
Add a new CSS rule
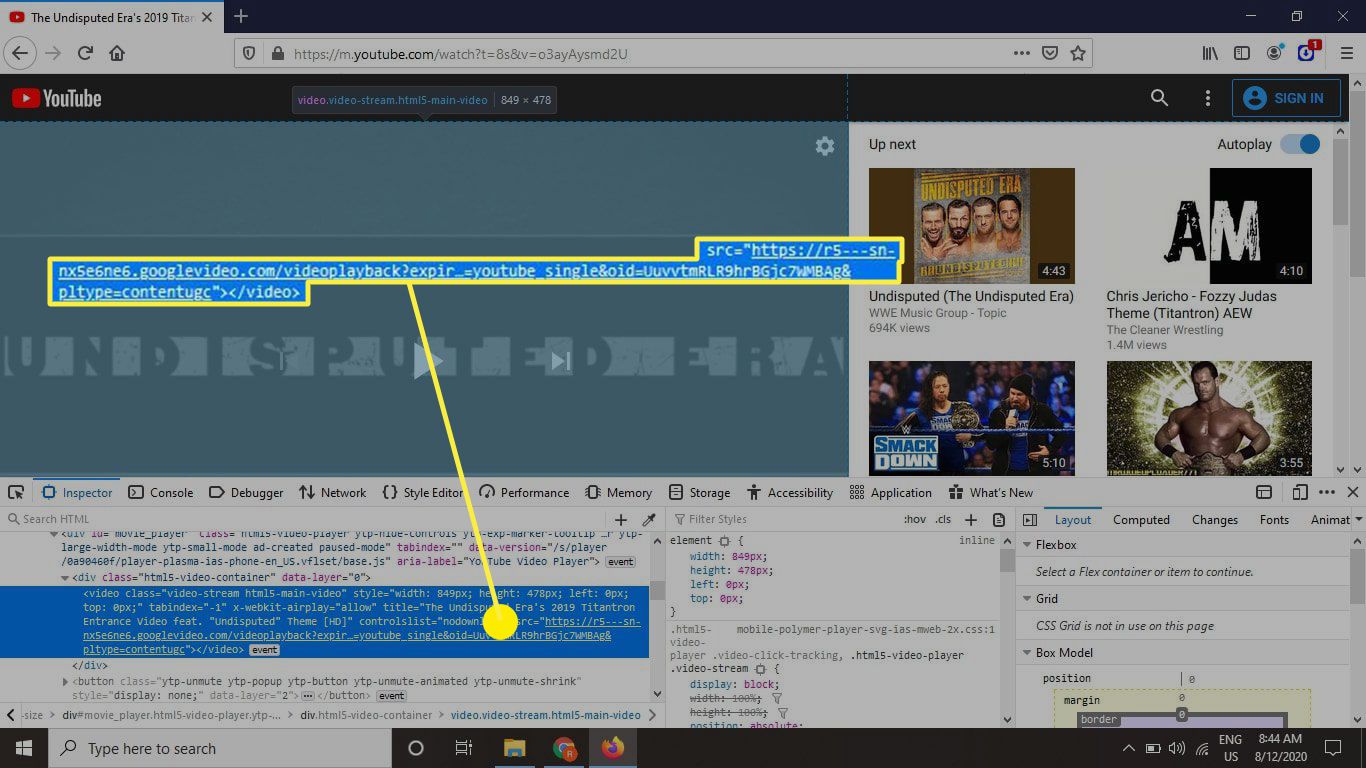coord(970,520)
